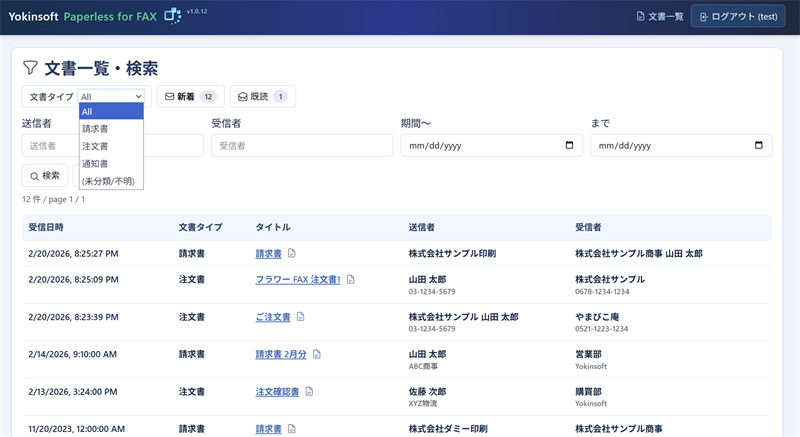Choose 請求書 from the document type list
800x437 pixels.
point(111,128)
